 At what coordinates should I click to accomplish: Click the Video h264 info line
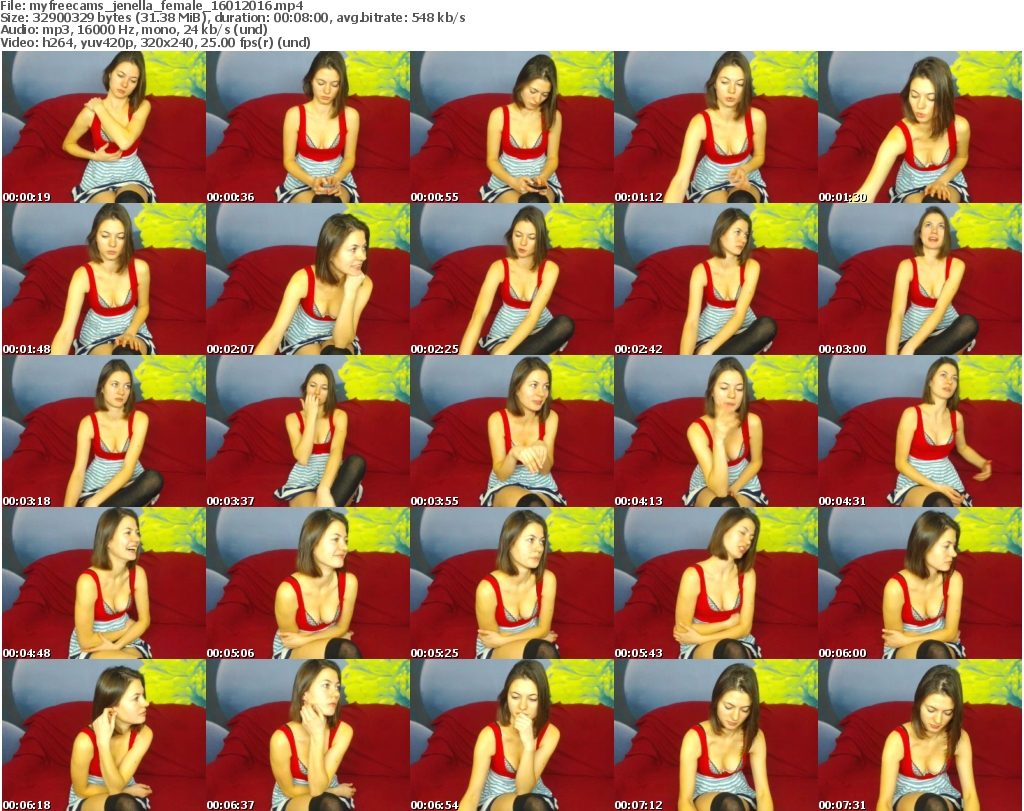click(155, 42)
